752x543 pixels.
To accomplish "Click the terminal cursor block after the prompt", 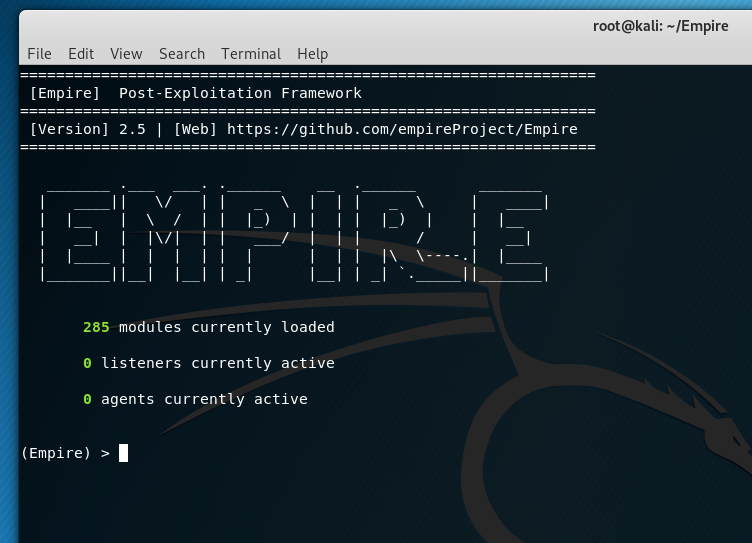I will click(124, 453).
